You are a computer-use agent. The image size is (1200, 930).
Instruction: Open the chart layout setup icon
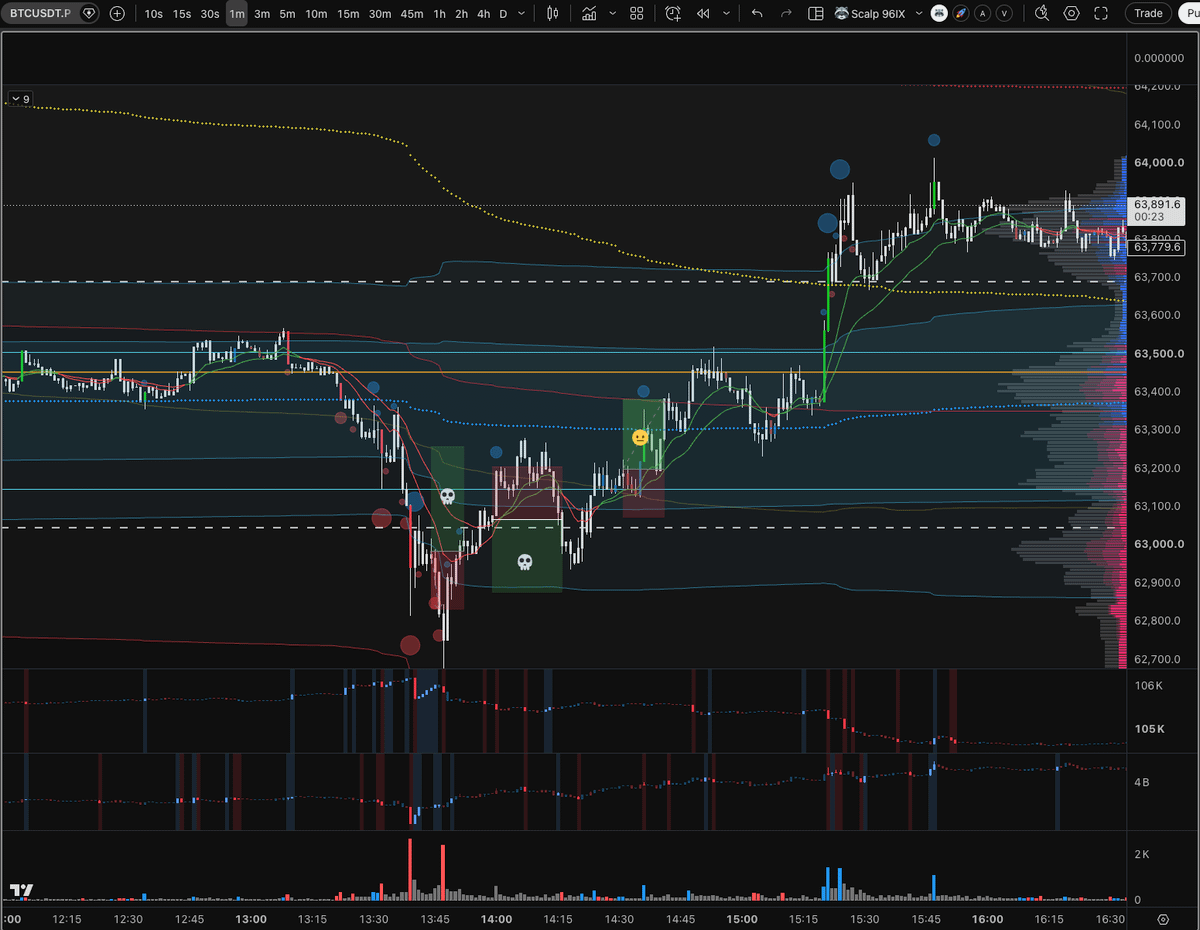pyautogui.click(x=816, y=13)
